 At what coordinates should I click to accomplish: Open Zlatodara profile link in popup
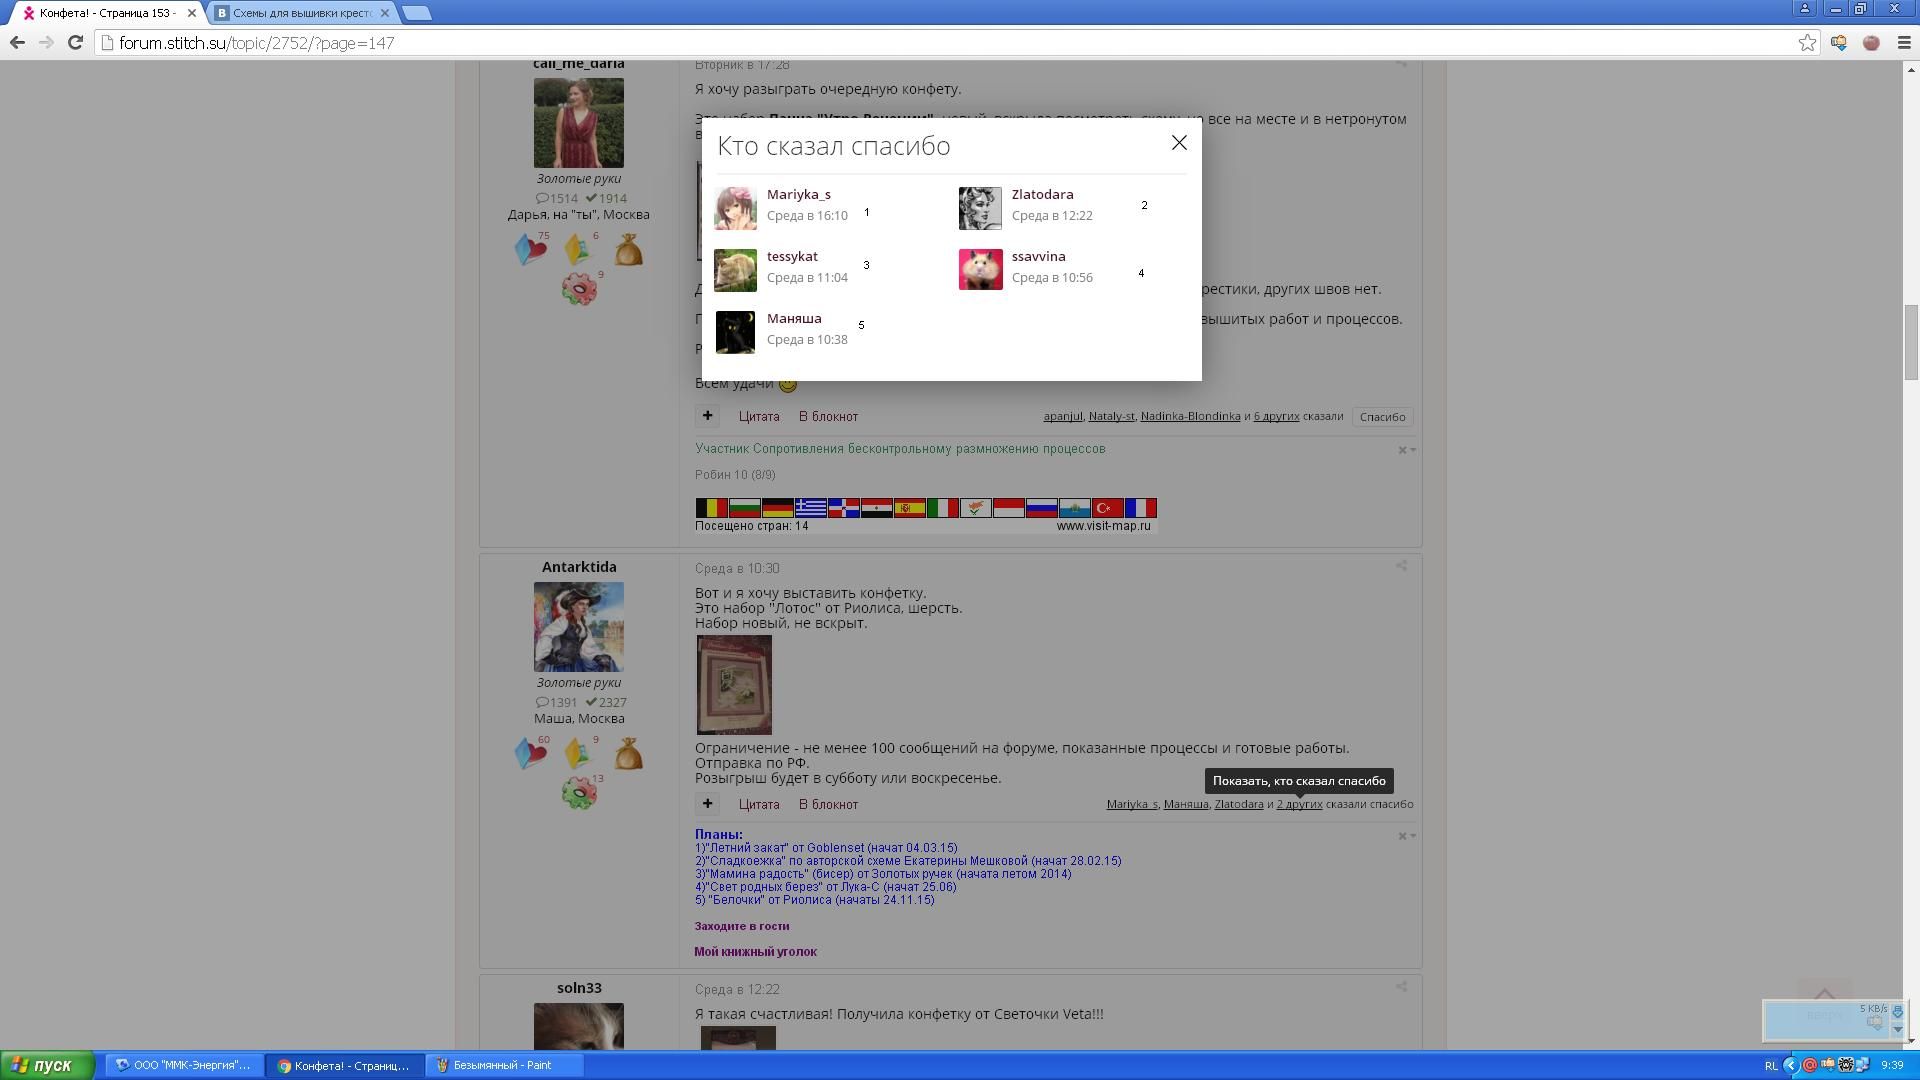1042,194
